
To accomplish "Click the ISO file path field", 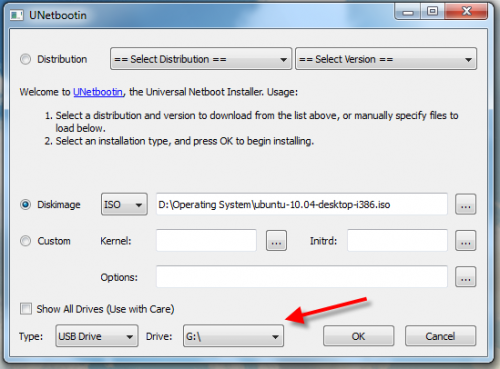I will click(x=302, y=204).
